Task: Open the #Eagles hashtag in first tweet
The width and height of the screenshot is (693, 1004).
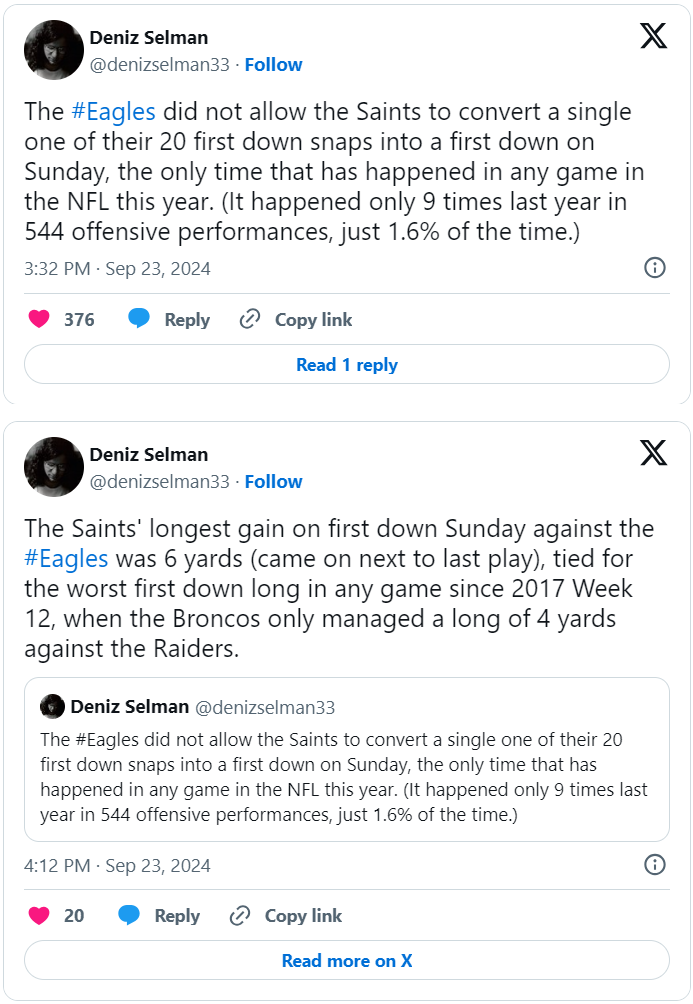Action: (x=113, y=111)
